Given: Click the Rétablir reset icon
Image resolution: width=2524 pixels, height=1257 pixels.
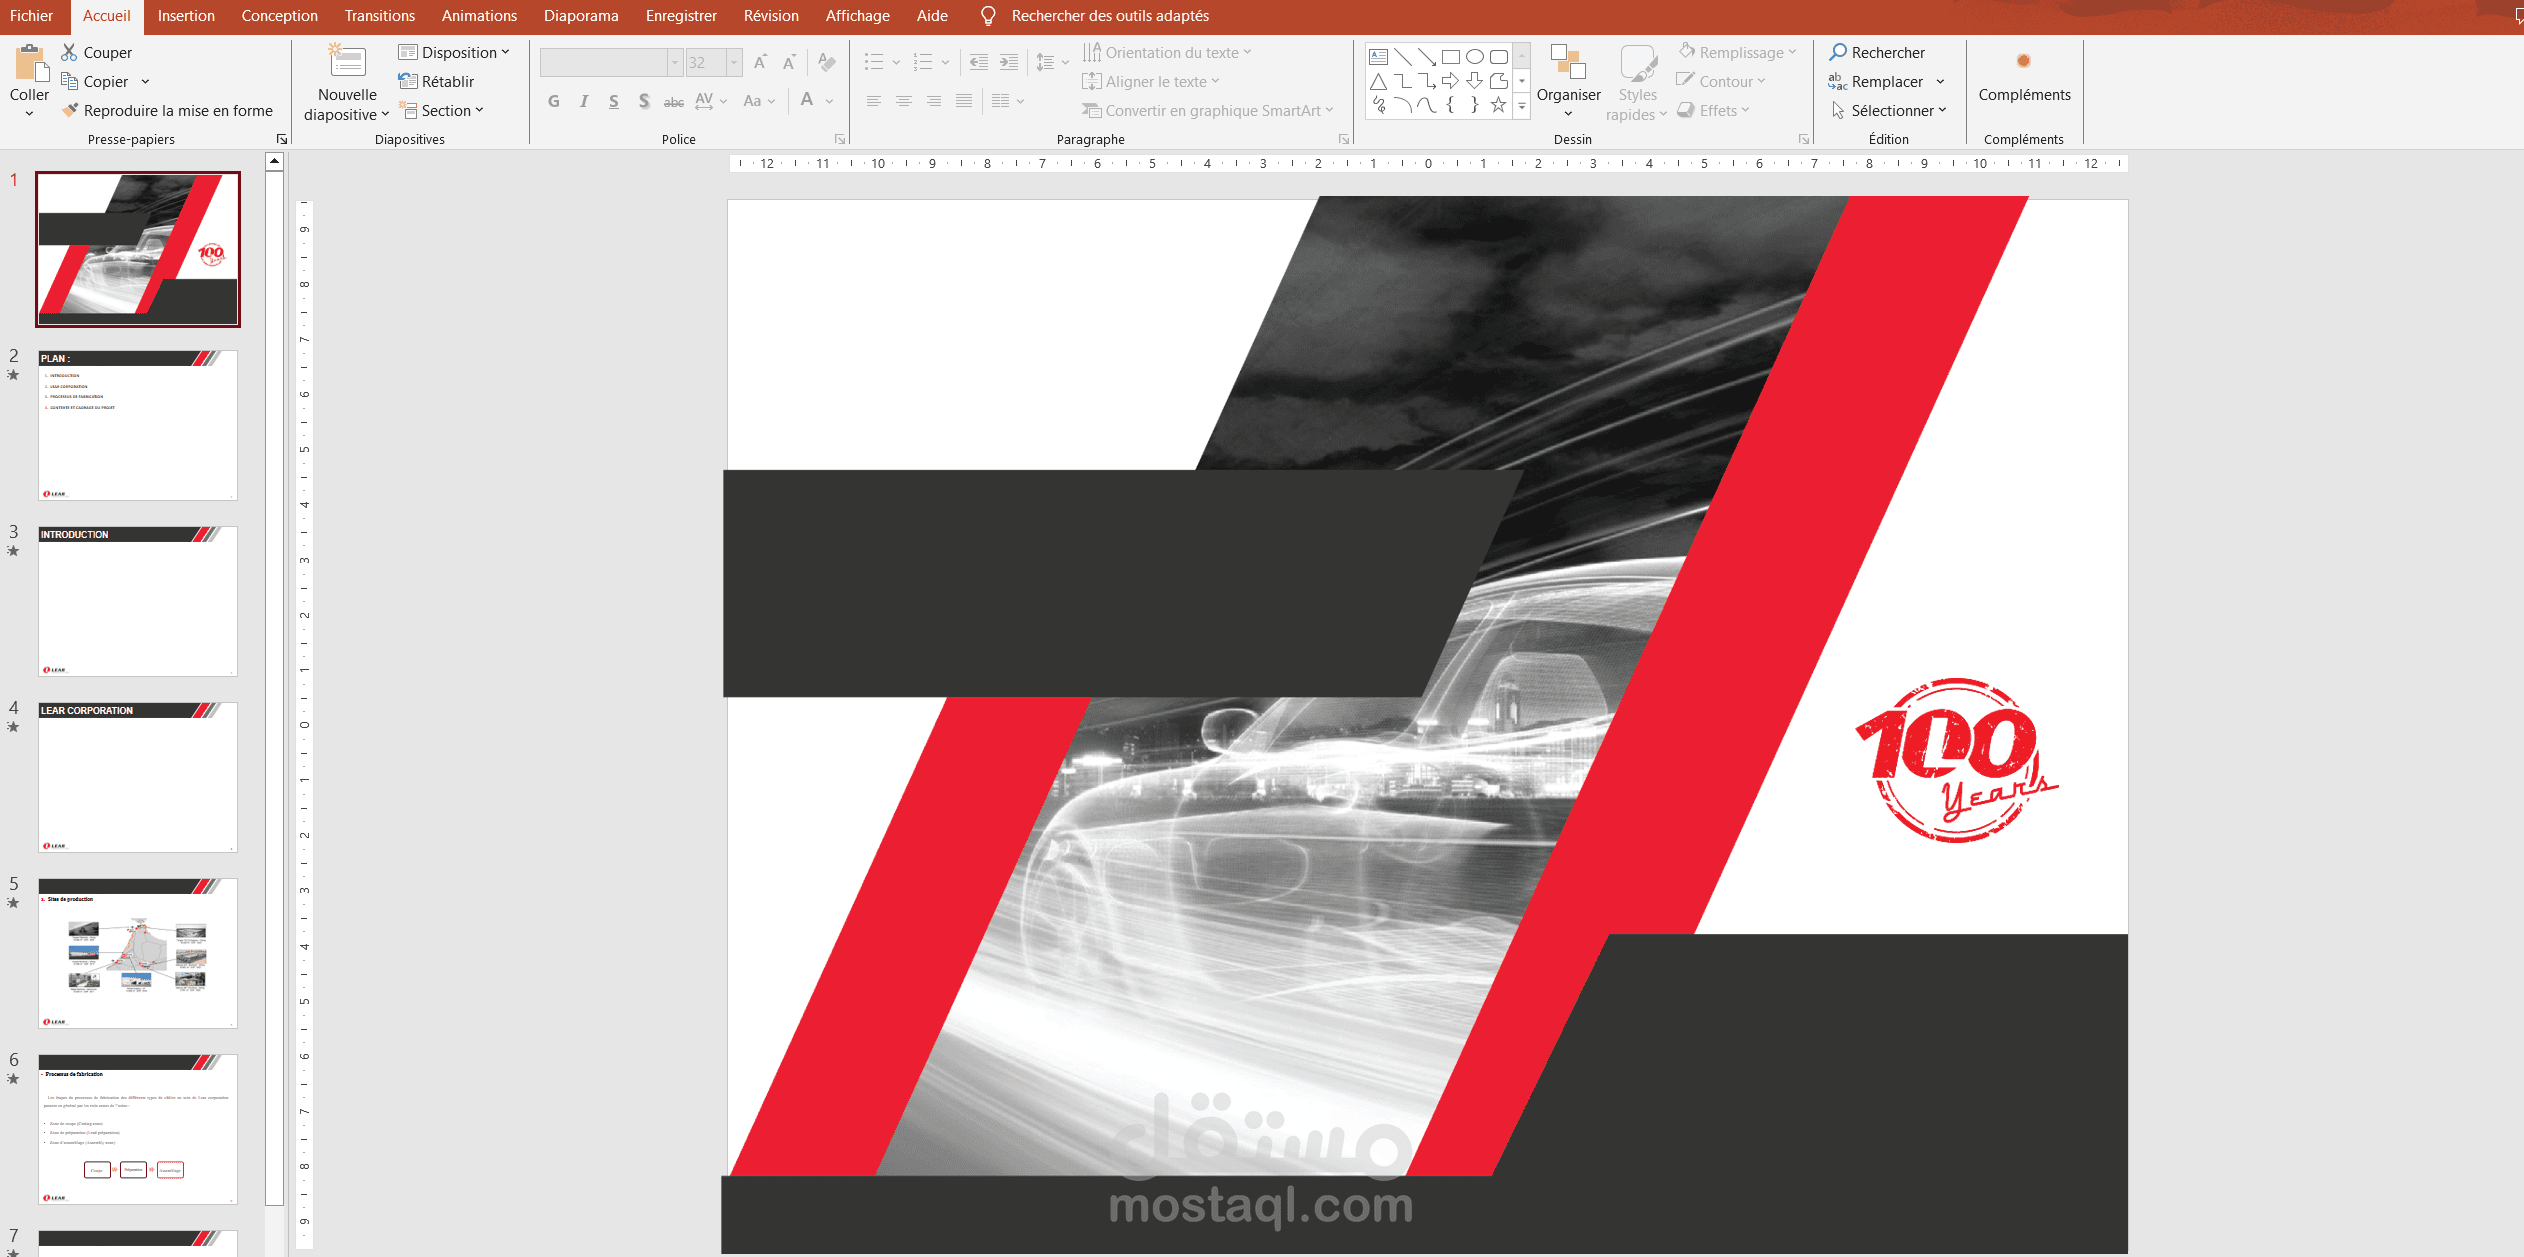Looking at the screenshot, I should point(407,81).
